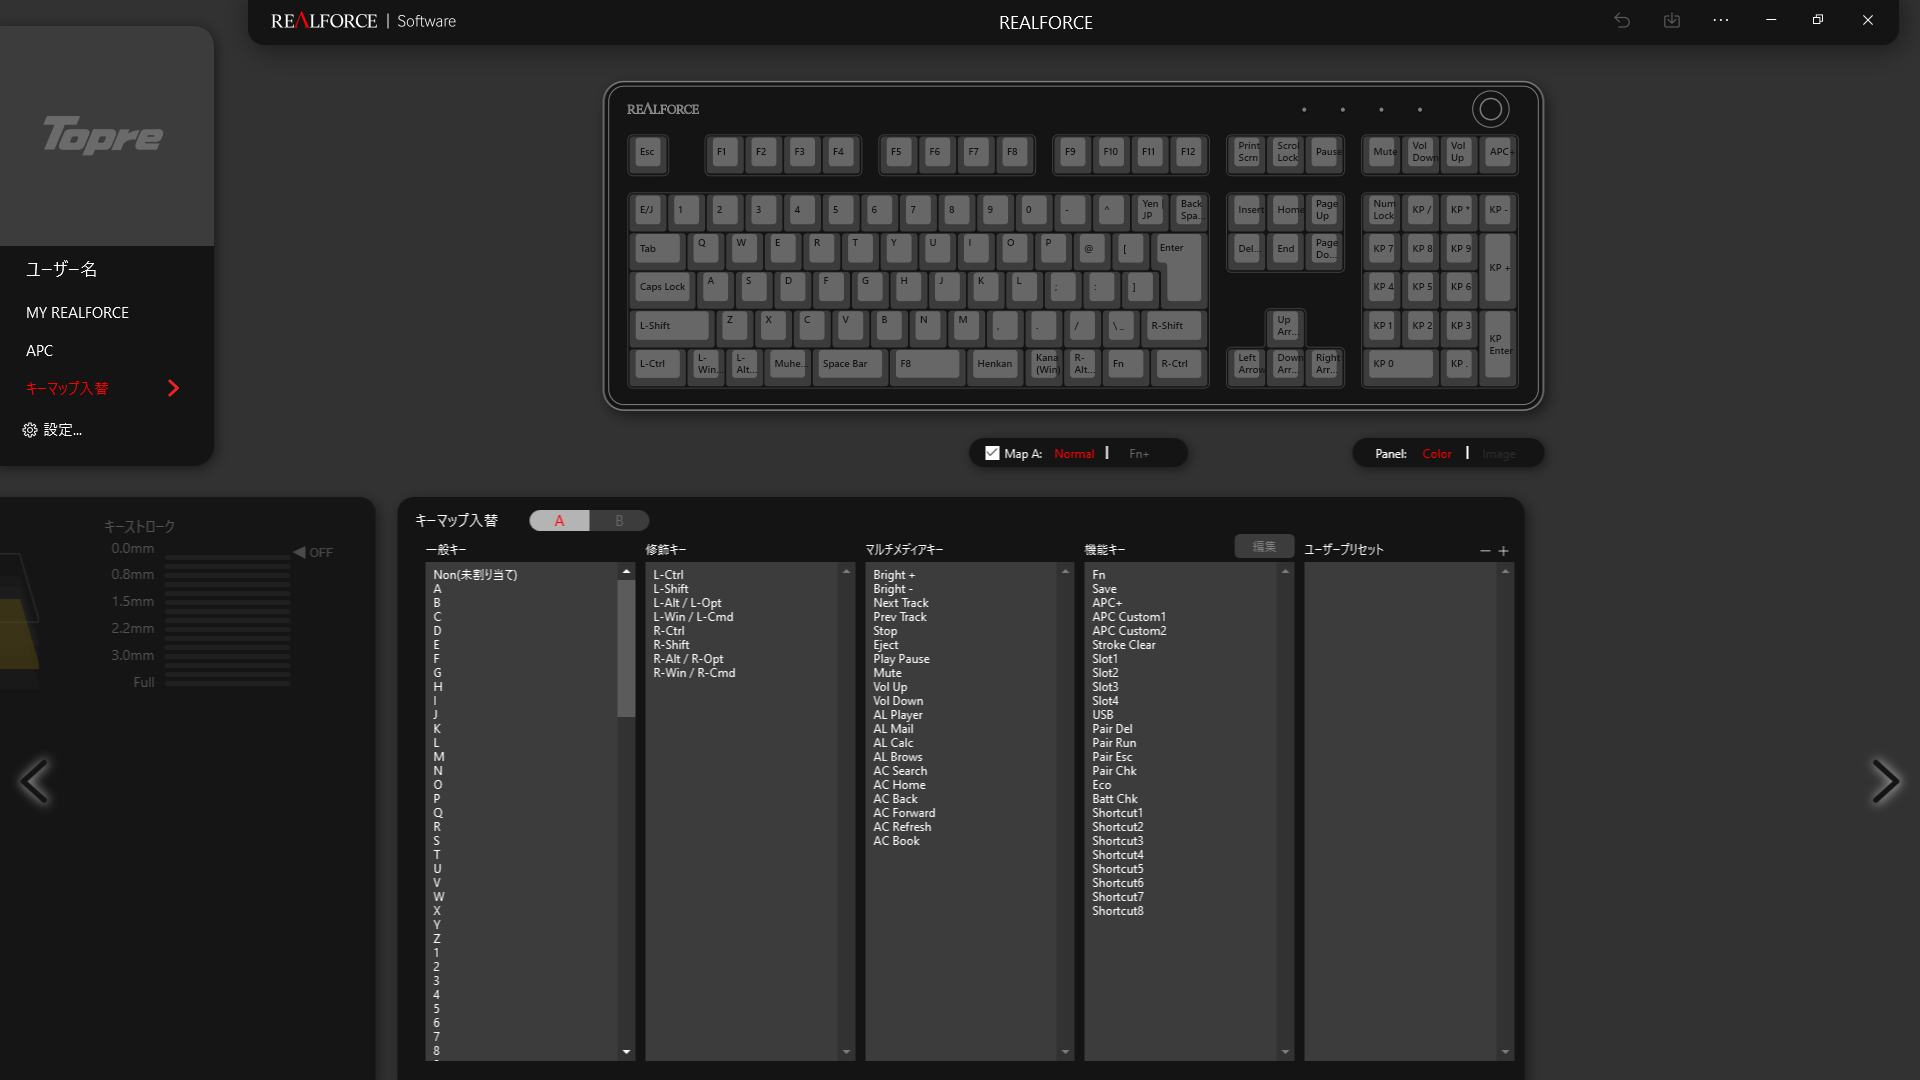This screenshot has height=1080, width=1920.
Task: Click the 編集 edit button
Action: 1264,546
